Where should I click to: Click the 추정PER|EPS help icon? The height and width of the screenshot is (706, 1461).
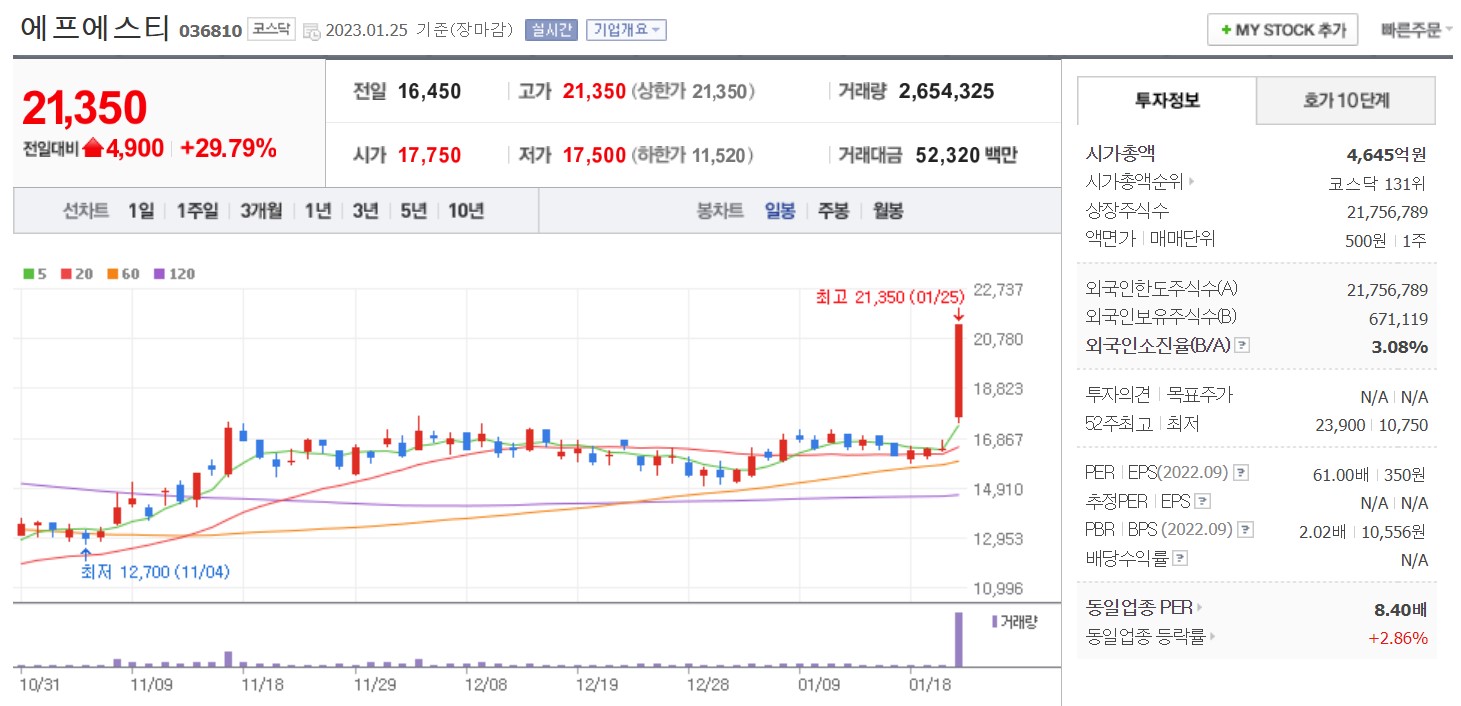[x=1204, y=501]
